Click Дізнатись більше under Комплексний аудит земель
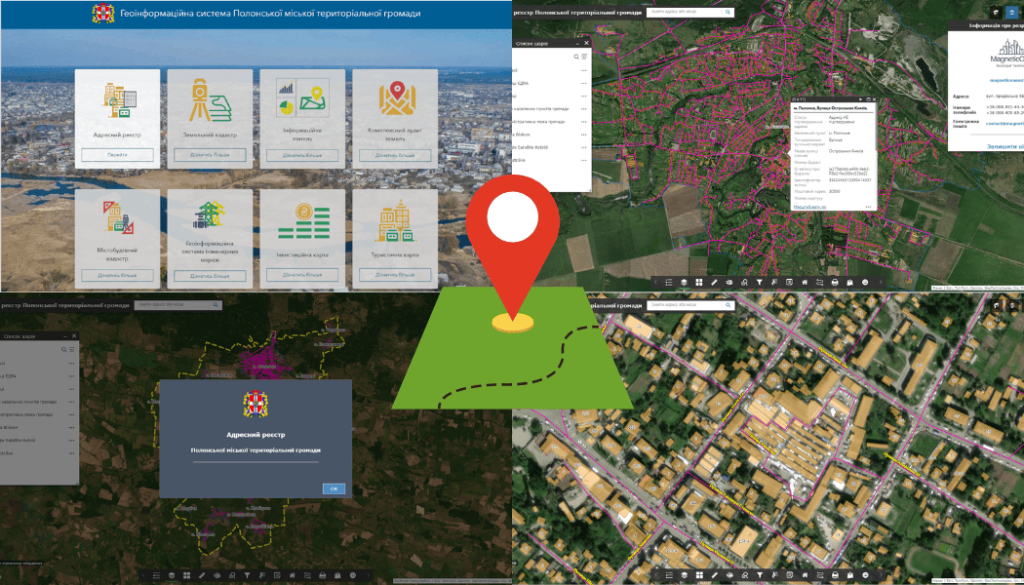This screenshot has width=1024, height=585. (x=395, y=155)
